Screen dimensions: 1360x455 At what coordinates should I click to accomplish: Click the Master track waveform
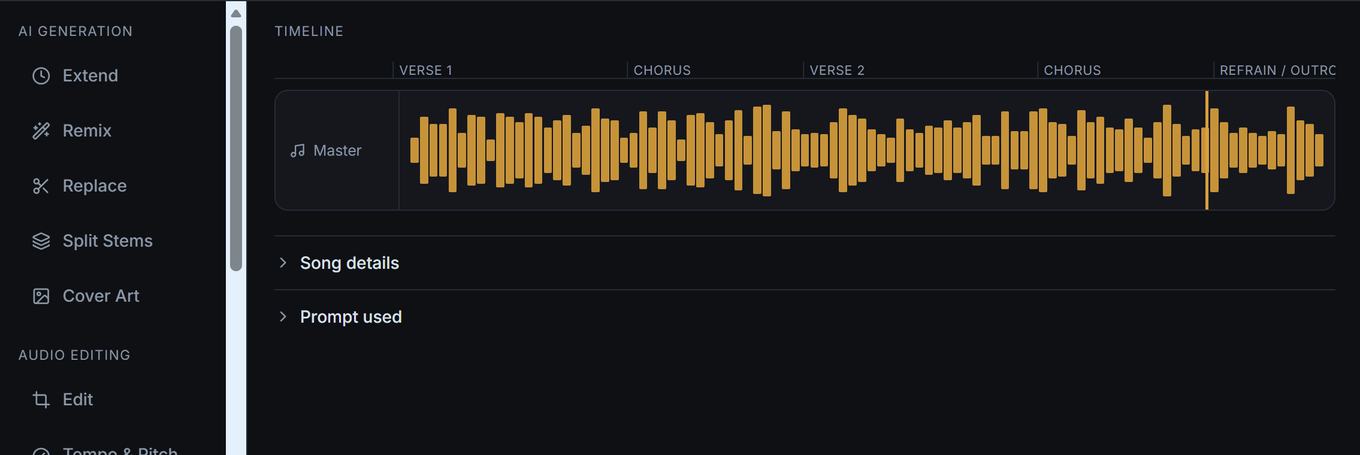[866, 150]
